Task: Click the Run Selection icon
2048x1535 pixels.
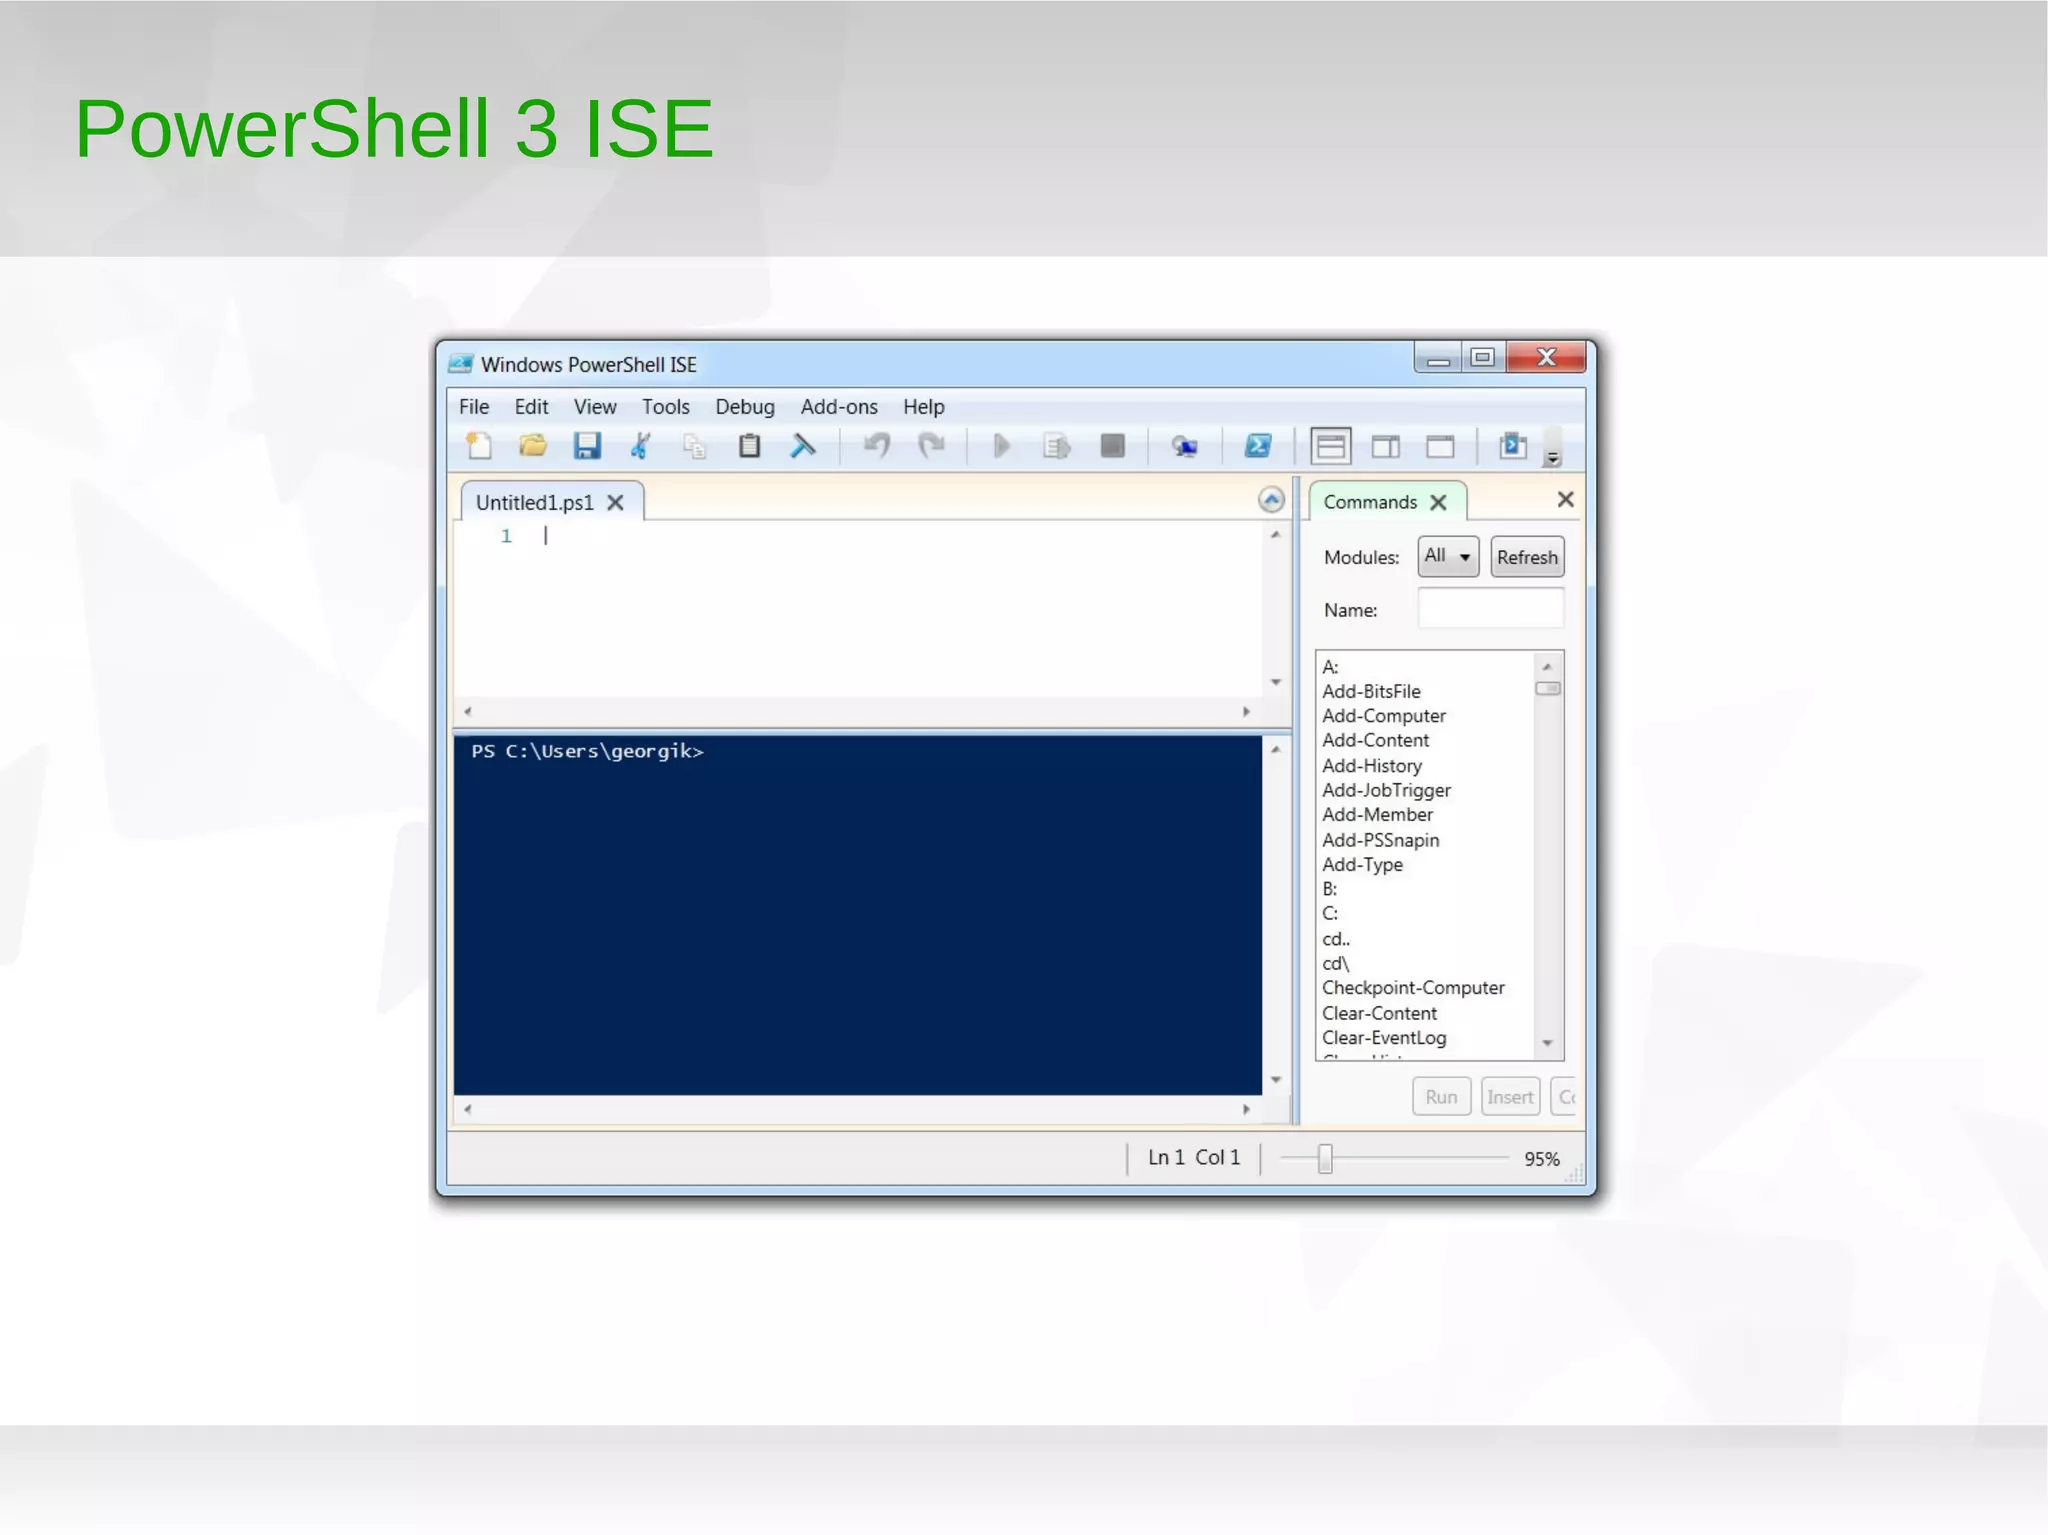Action: (1056, 446)
